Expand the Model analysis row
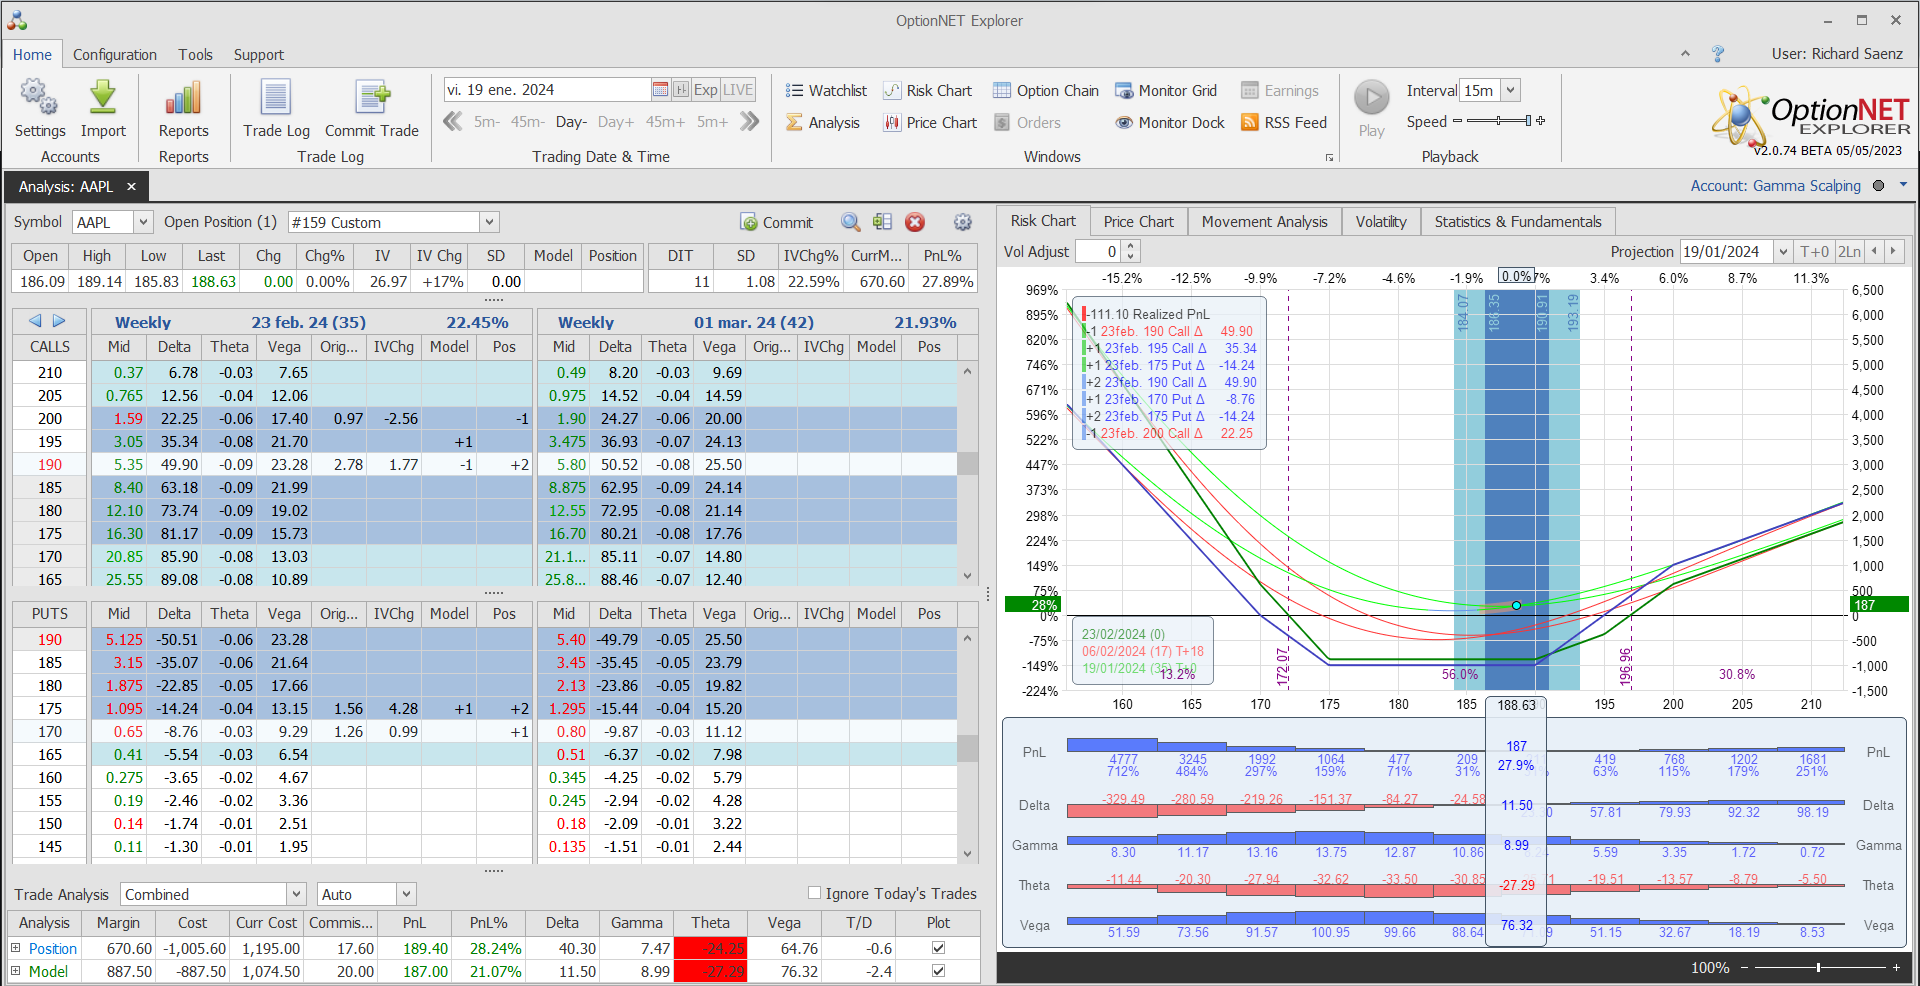Viewport: 1920px width, 986px height. pos(16,971)
